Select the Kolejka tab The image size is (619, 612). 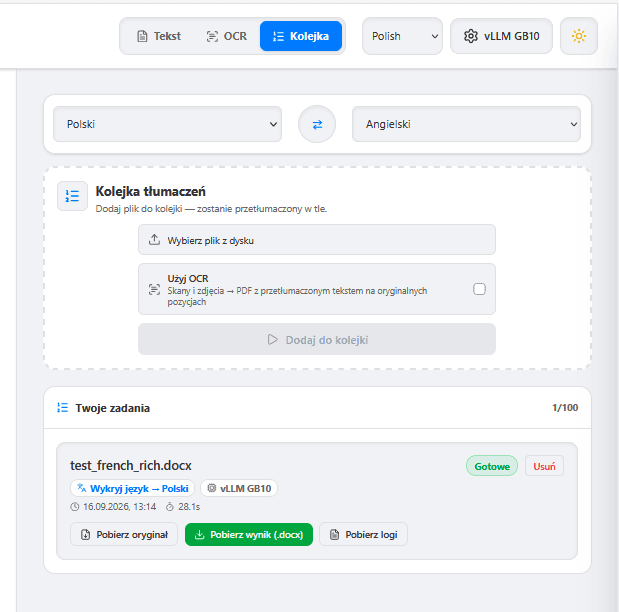[301, 36]
